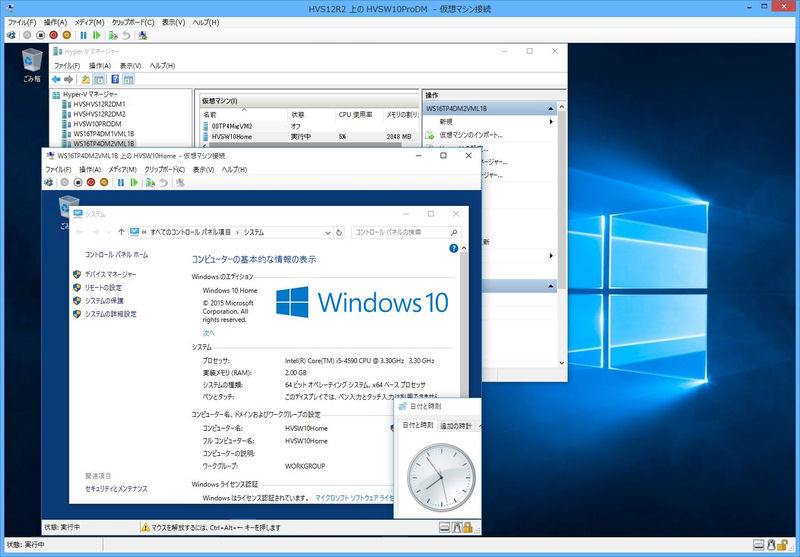Click scroll-up arrow in System window
The width and height of the screenshot is (800, 557).
(x=464, y=248)
